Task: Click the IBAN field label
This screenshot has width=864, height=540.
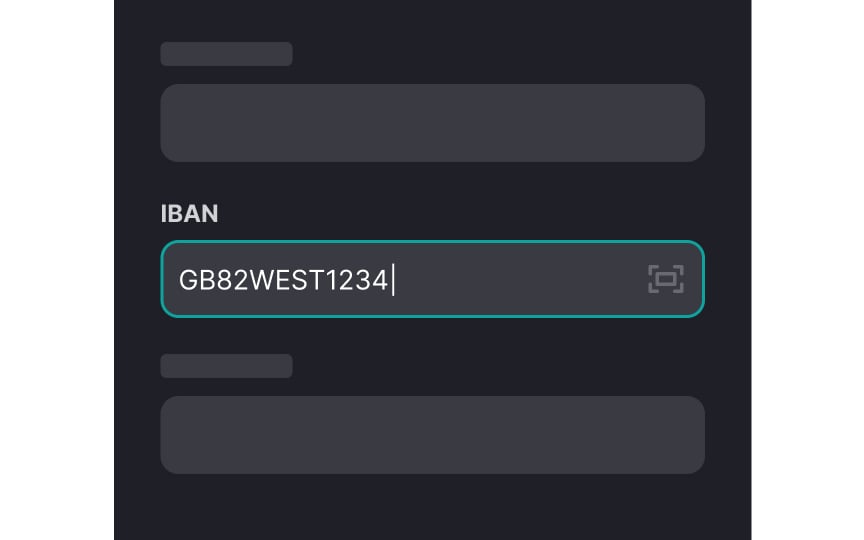Action: 189,214
